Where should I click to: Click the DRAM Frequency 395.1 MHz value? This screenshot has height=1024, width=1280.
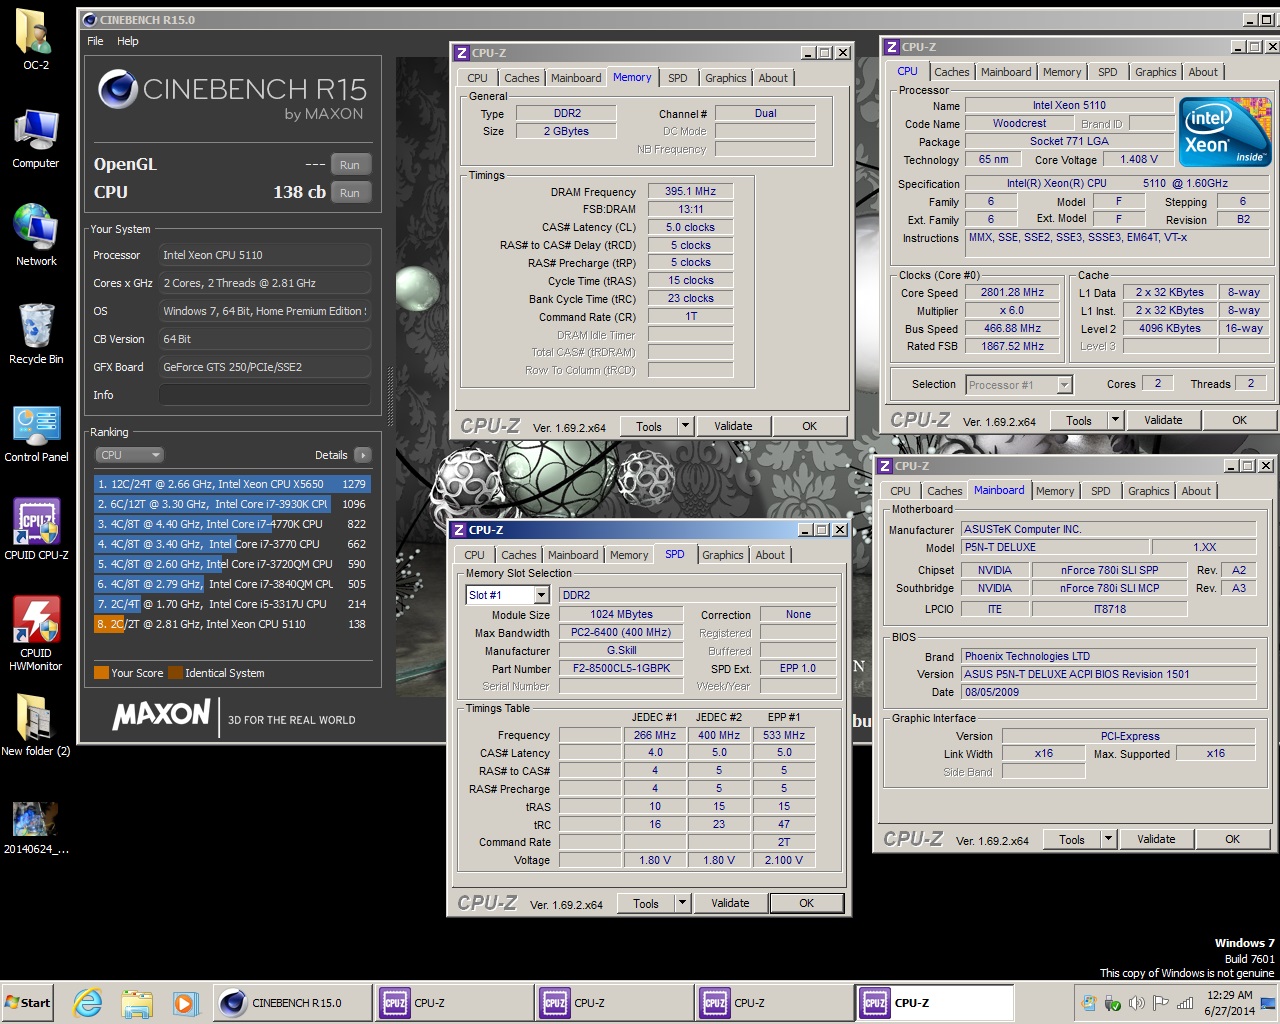tap(690, 191)
